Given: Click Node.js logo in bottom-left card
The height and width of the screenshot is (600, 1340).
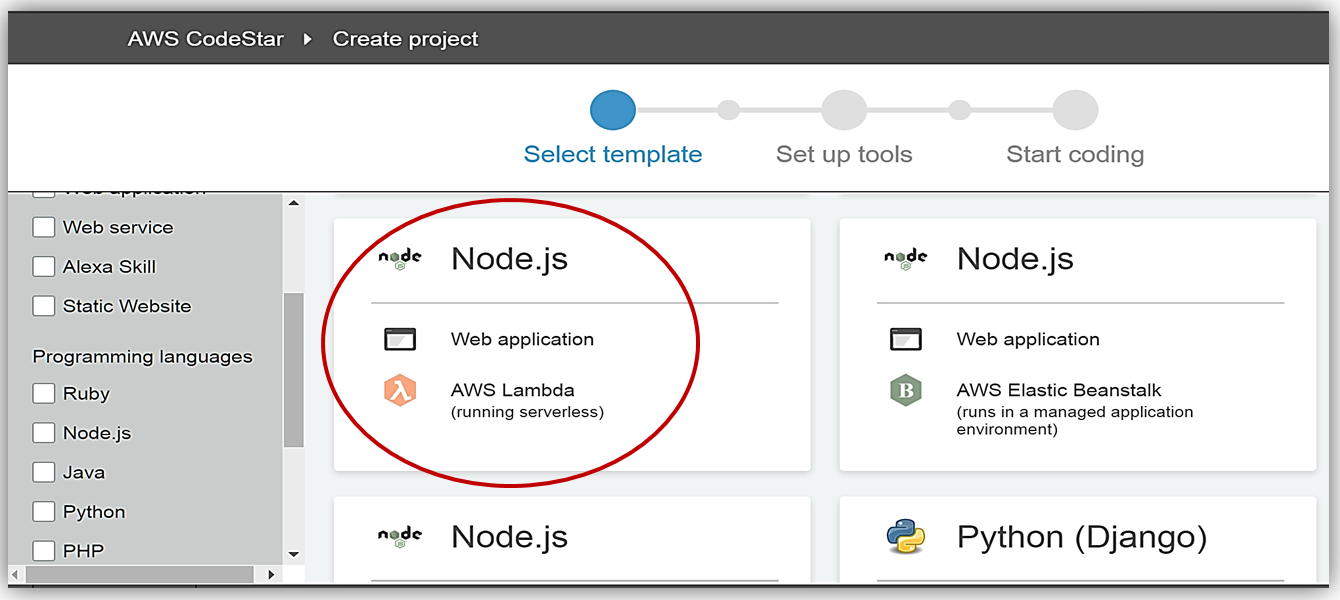Looking at the screenshot, I should coord(399,537).
